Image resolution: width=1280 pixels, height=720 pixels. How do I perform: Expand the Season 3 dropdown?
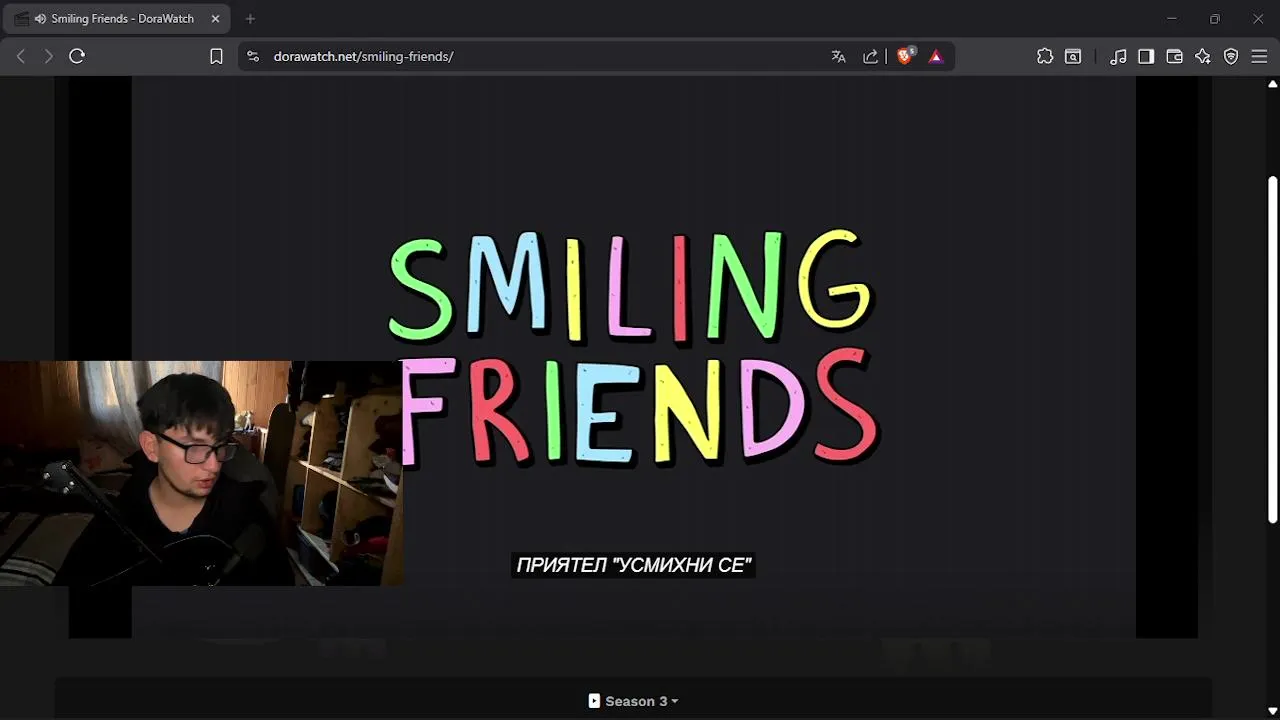point(633,701)
